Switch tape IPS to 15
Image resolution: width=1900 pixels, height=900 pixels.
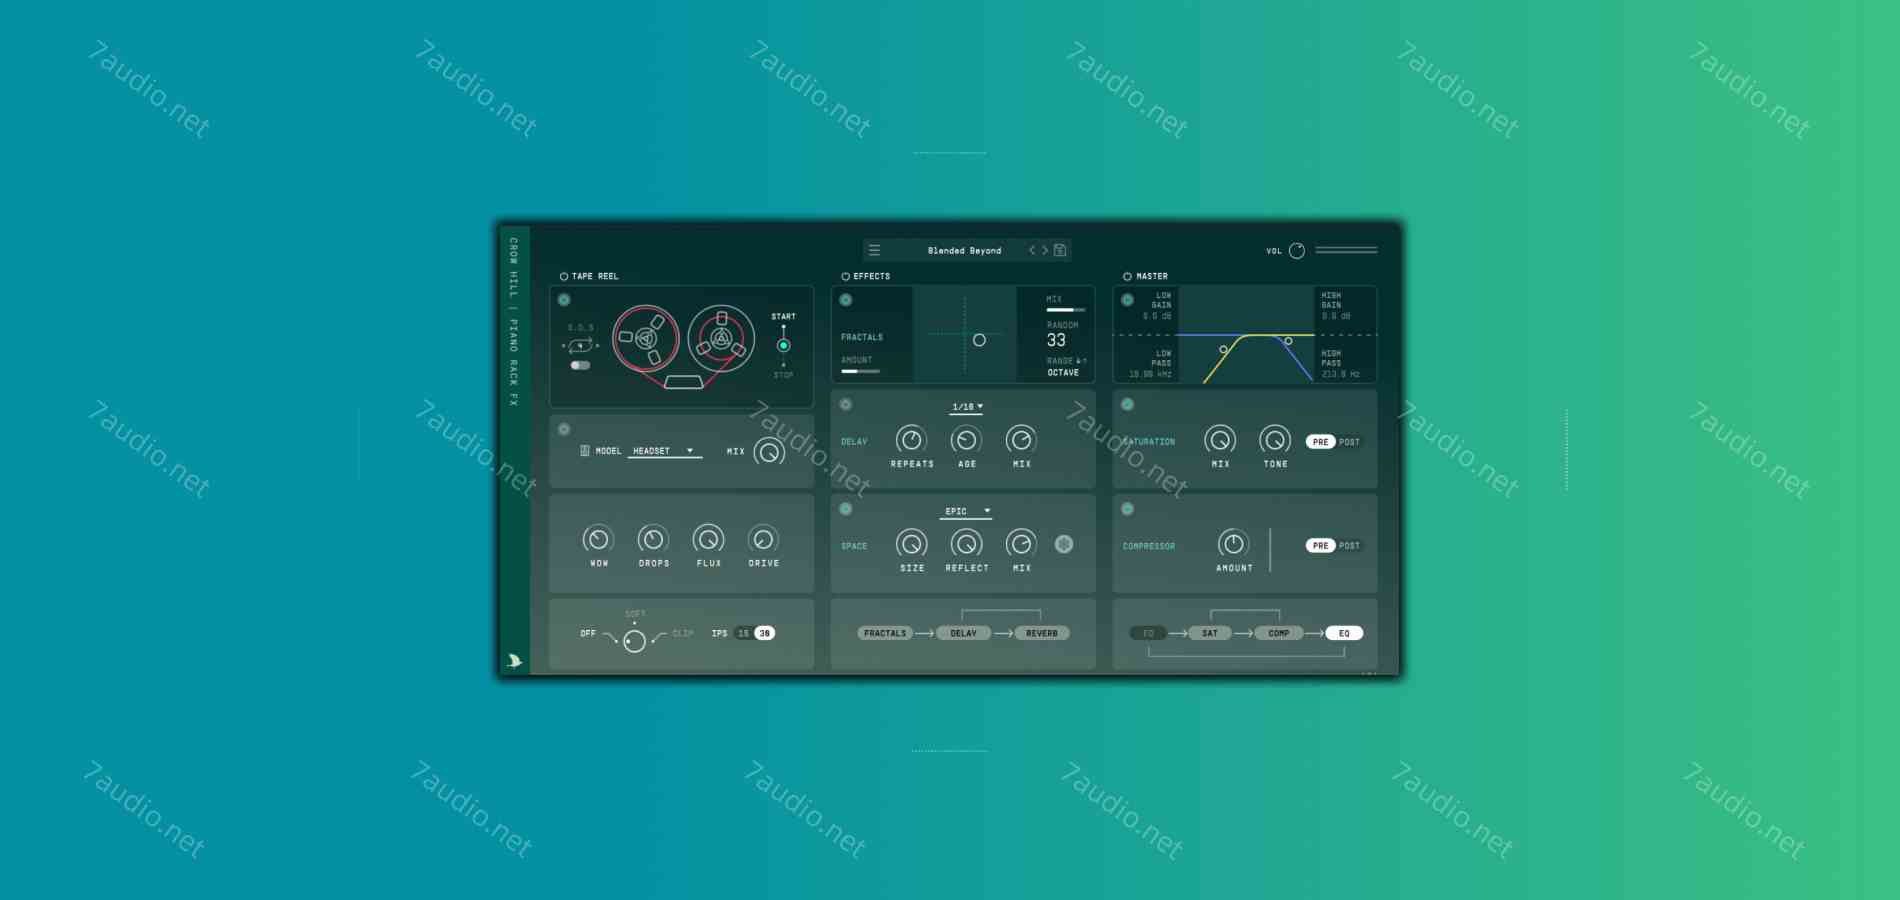(742, 633)
